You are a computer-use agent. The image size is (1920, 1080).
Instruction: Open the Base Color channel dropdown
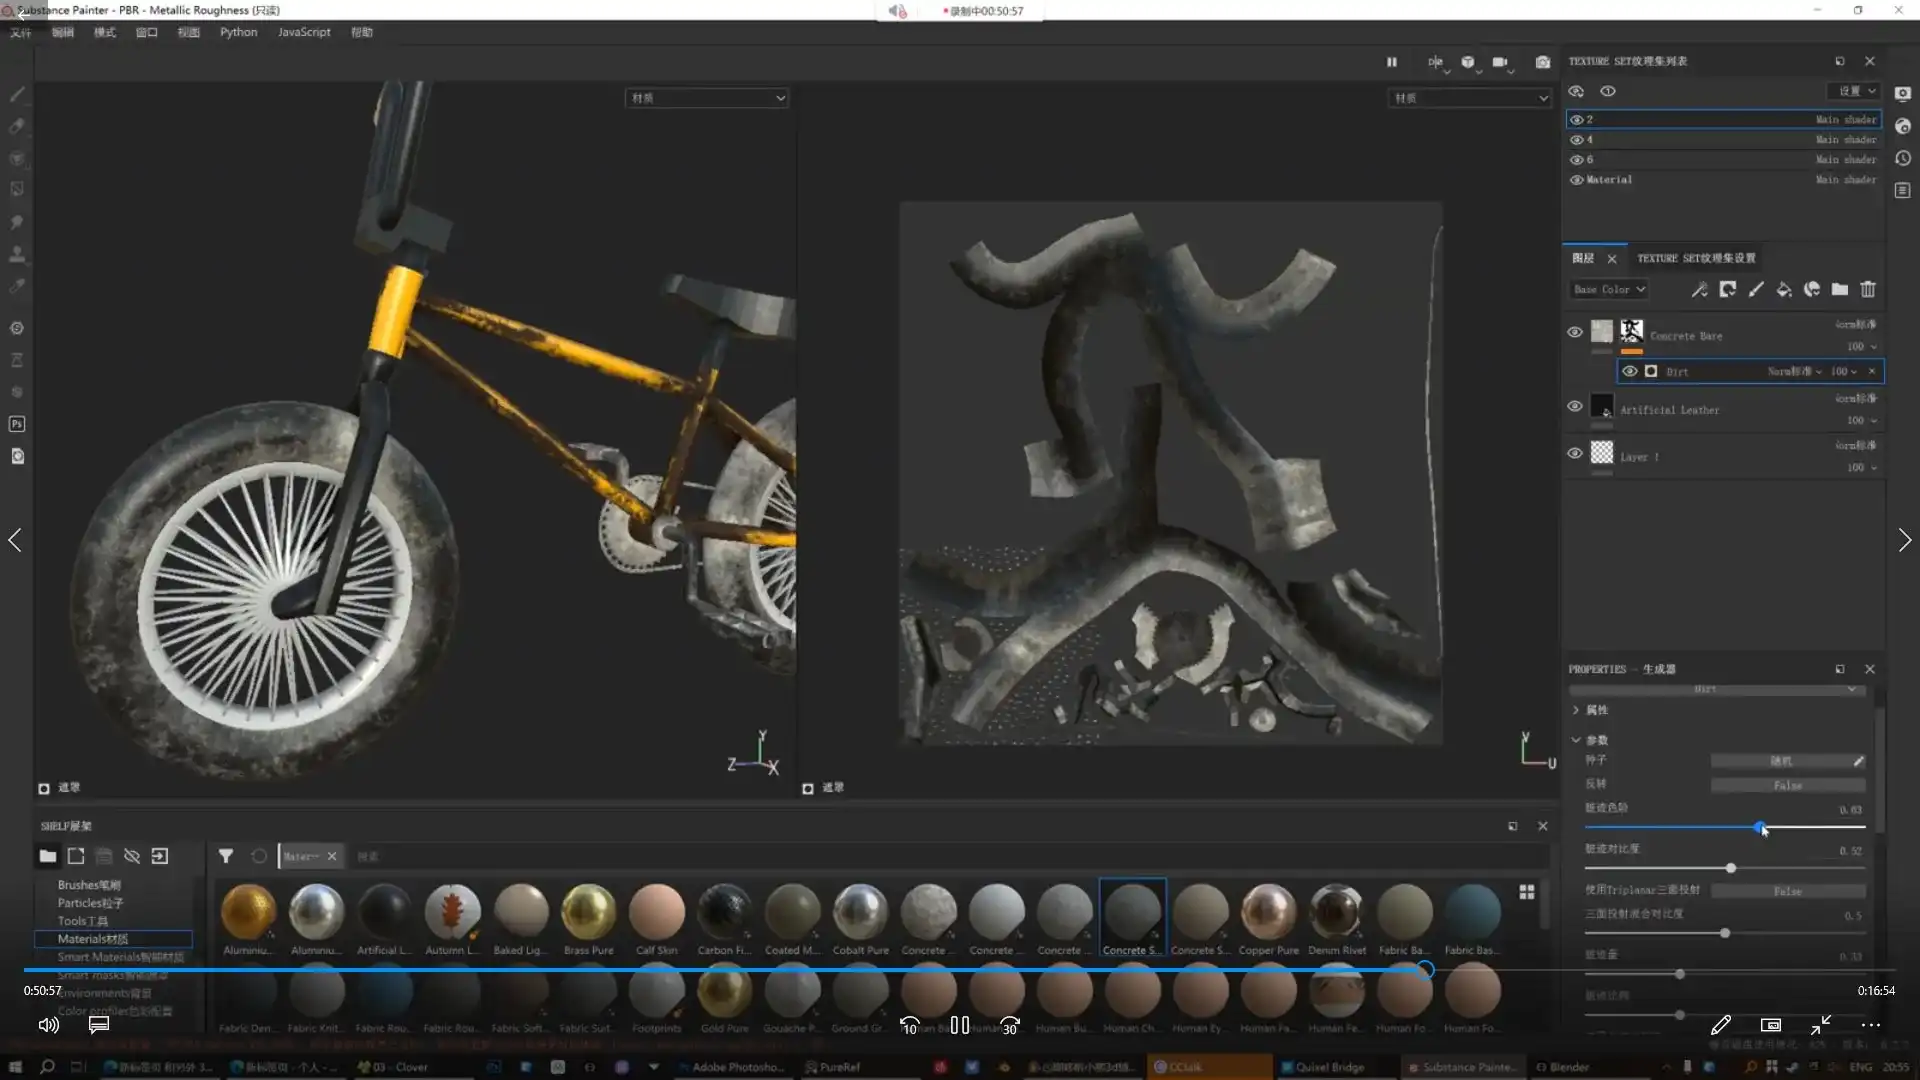(x=1609, y=290)
